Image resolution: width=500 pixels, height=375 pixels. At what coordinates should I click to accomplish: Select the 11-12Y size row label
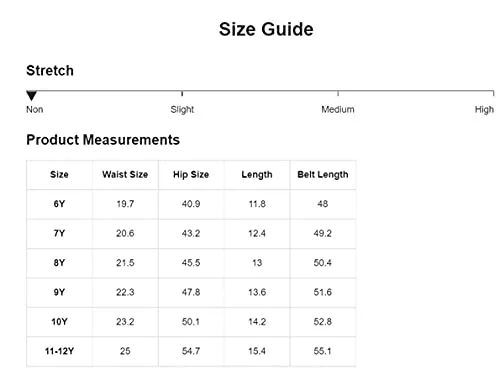(x=59, y=351)
